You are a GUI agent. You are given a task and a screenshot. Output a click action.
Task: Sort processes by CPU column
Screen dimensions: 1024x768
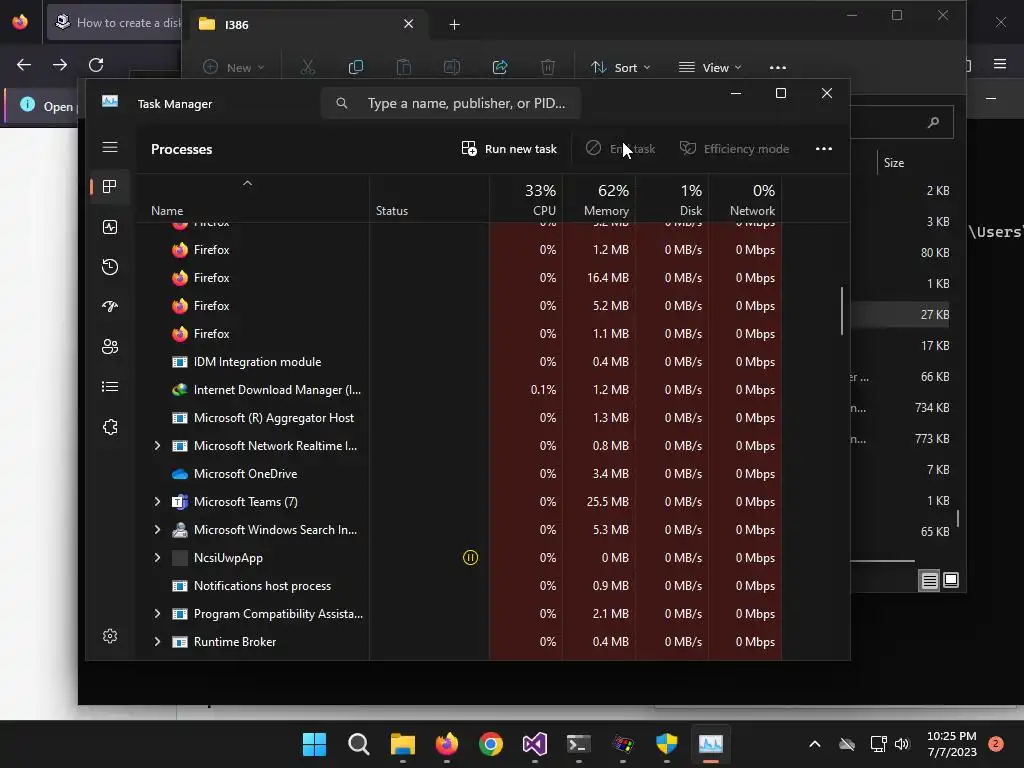pos(526,200)
